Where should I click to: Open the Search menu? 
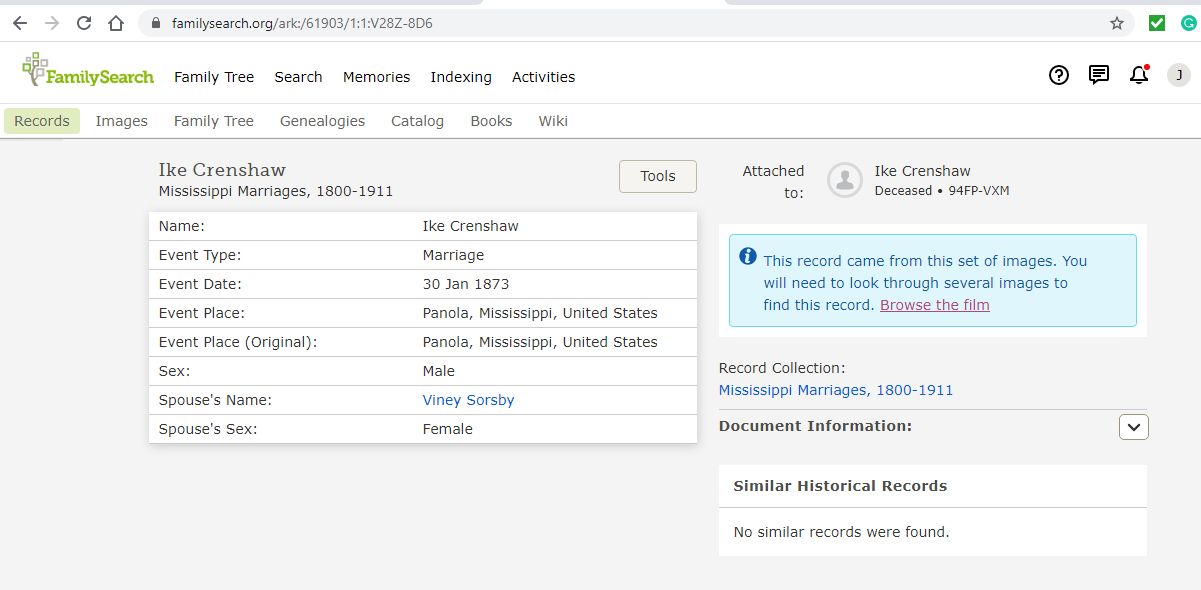click(298, 77)
